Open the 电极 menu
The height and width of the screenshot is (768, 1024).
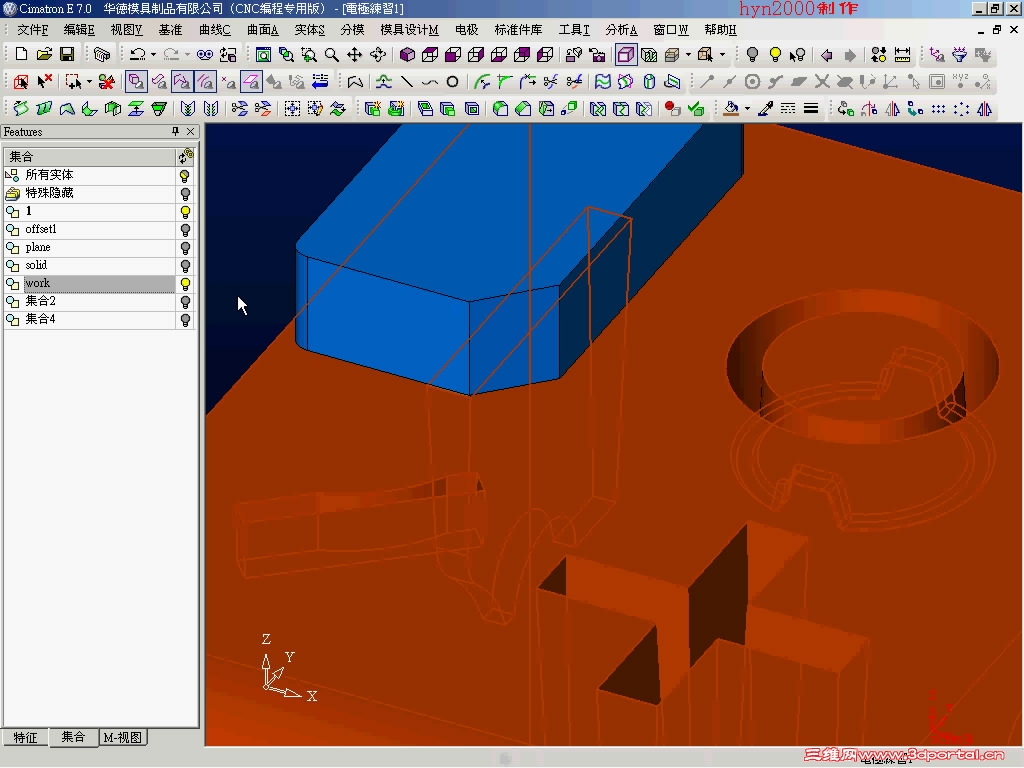466,30
